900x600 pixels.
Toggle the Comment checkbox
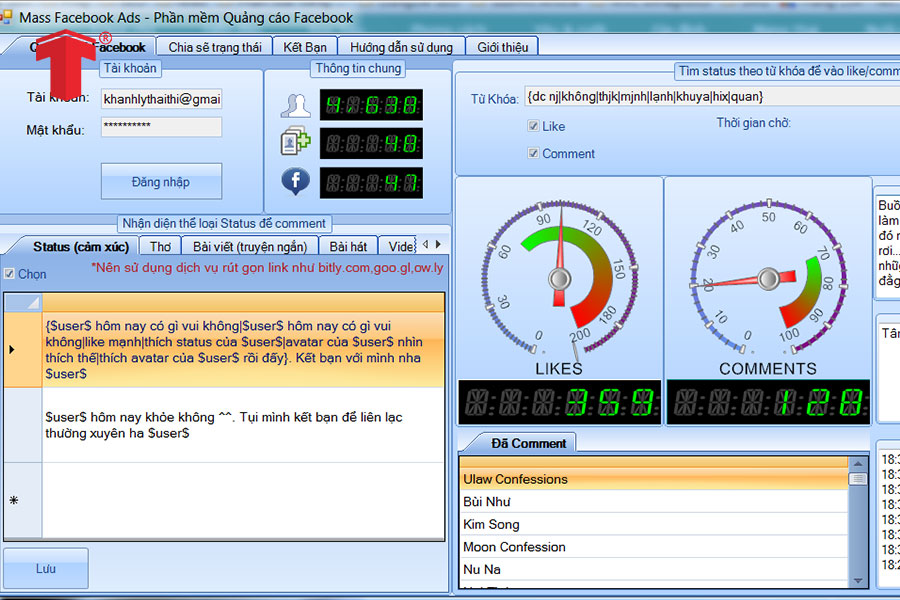click(533, 153)
